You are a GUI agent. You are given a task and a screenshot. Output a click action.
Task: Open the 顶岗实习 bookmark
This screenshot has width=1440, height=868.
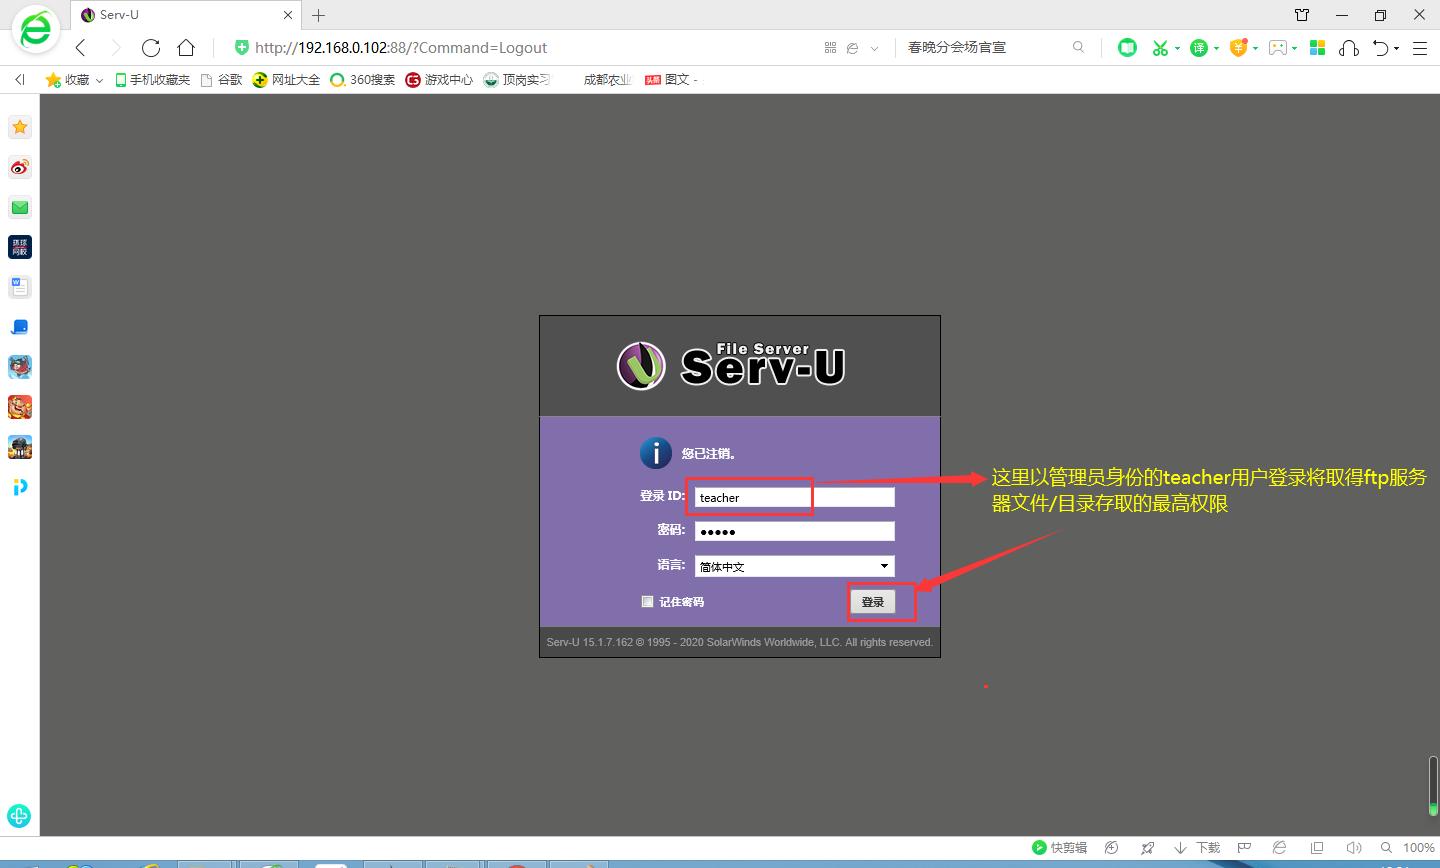pos(517,79)
